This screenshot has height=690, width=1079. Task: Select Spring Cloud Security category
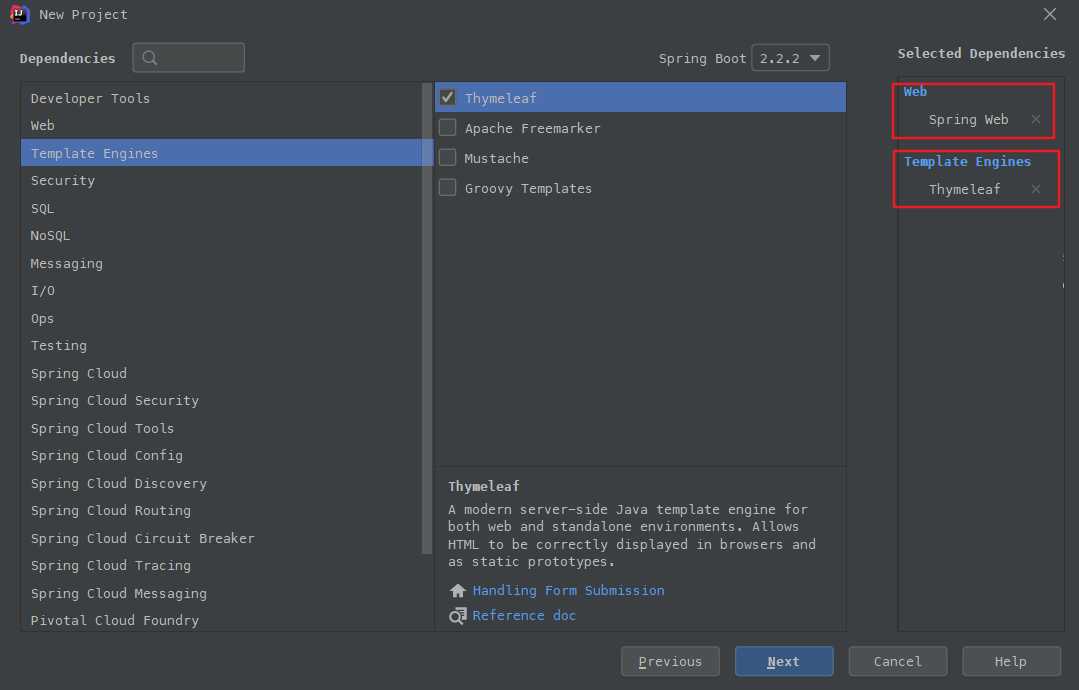point(222,400)
